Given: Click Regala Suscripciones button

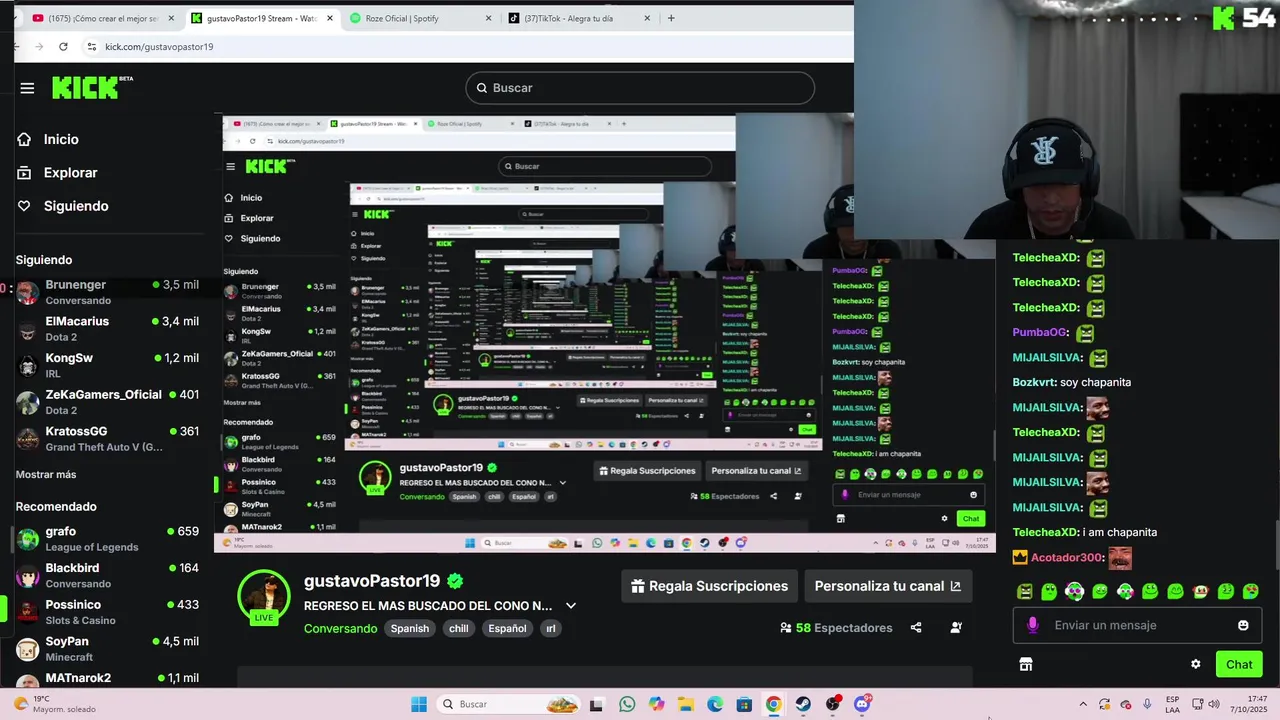Looking at the screenshot, I should click(709, 586).
